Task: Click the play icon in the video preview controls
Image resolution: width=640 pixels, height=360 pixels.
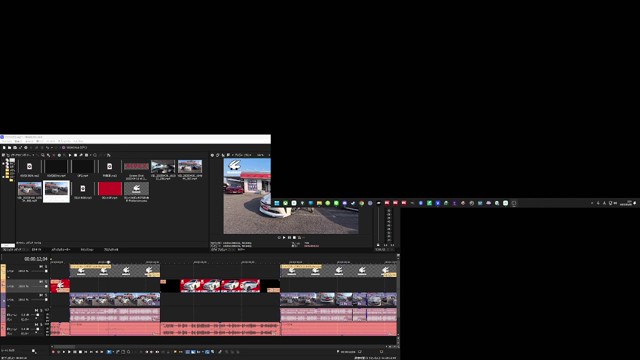Action: (284, 238)
